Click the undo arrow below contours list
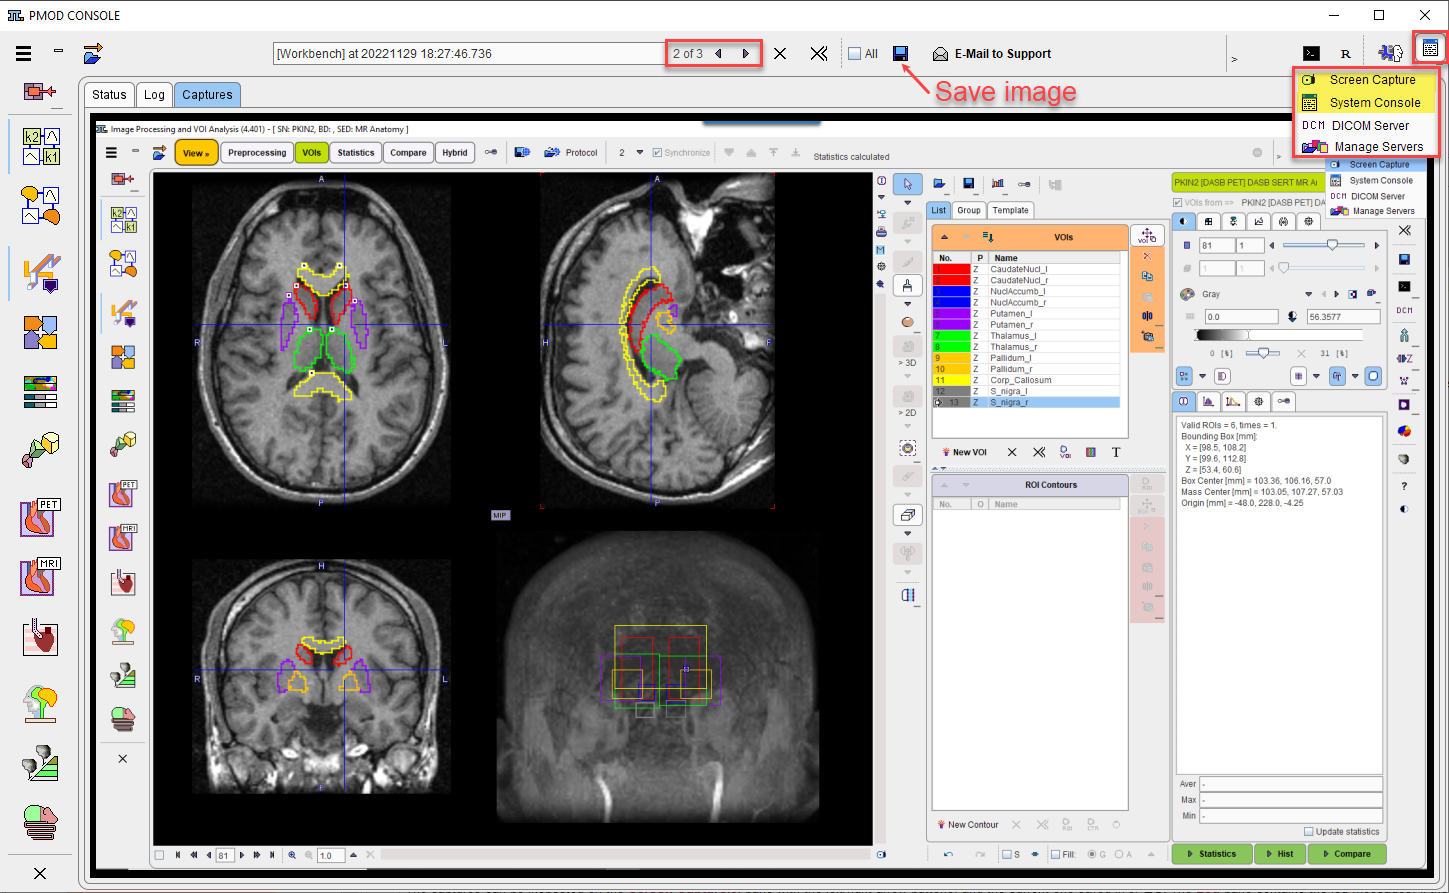Screen dimensions: 1449x893 coord(948,854)
